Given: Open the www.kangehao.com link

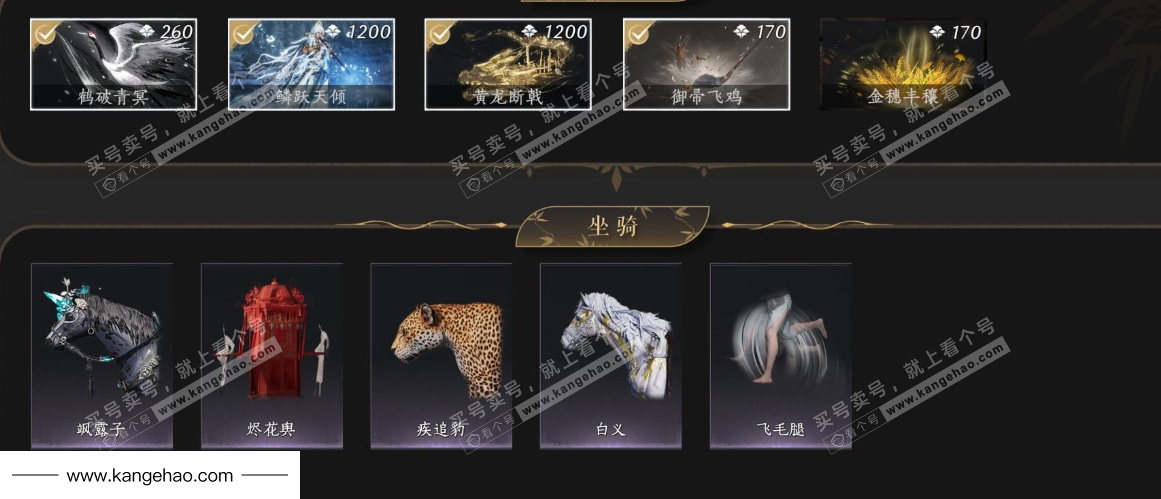Looking at the screenshot, I should tap(150, 475).
